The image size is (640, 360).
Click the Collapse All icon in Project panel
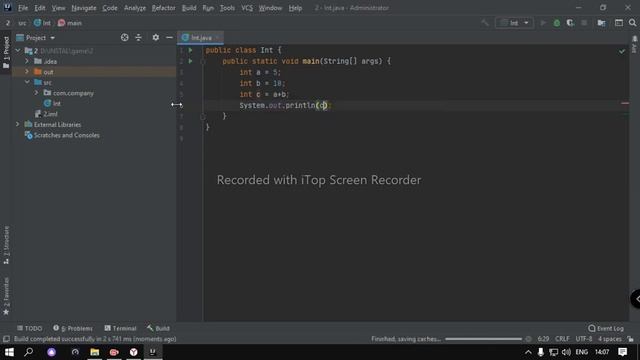pos(138,38)
